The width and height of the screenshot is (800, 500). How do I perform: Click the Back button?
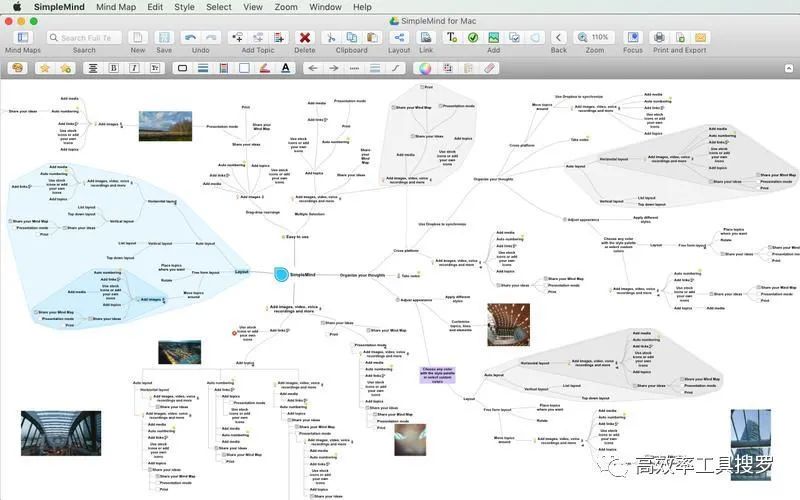[x=558, y=37]
